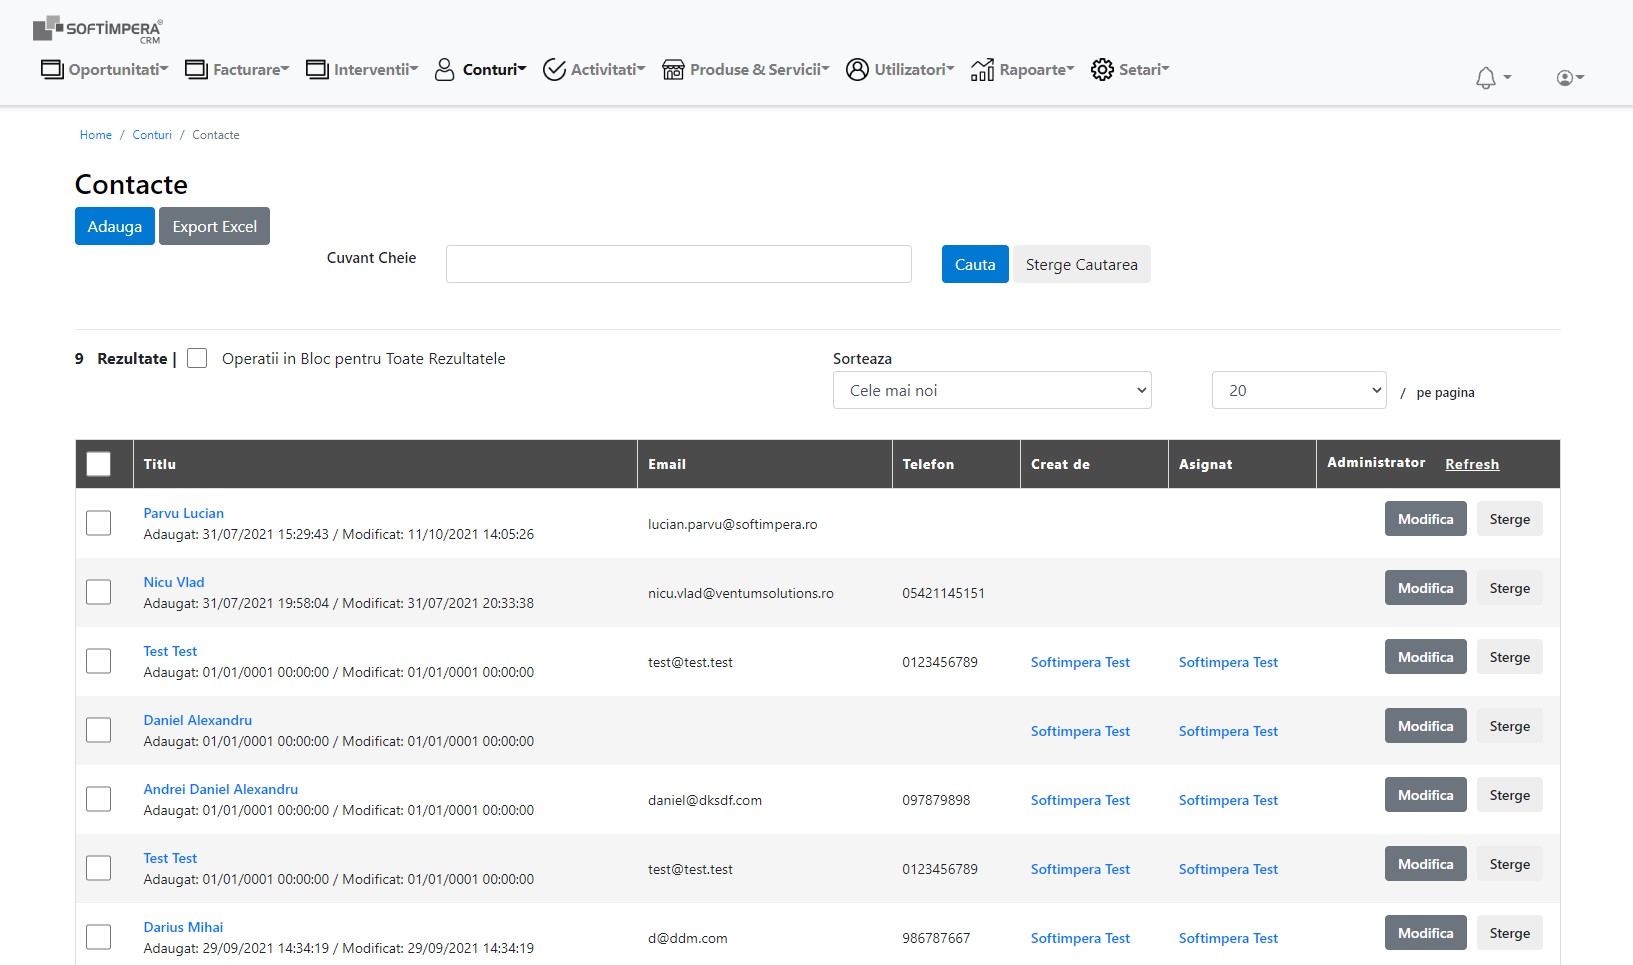The height and width of the screenshot is (965, 1633).
Task: Enable bulk operations for all results checkbox
Action: click(197, 358)
